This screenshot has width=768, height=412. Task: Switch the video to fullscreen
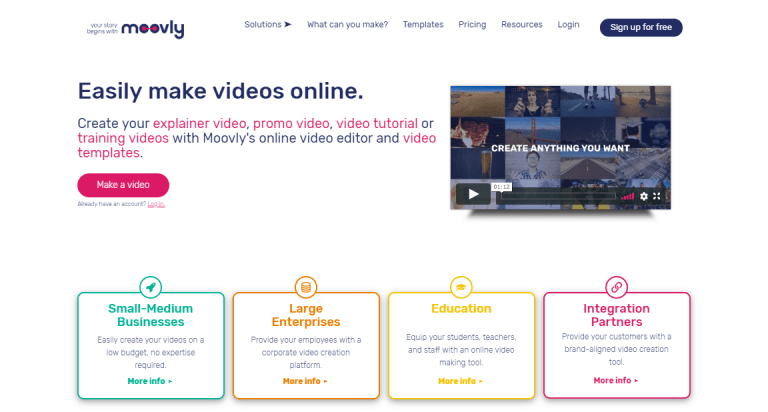pyautogui.click(x=657, y=196)
